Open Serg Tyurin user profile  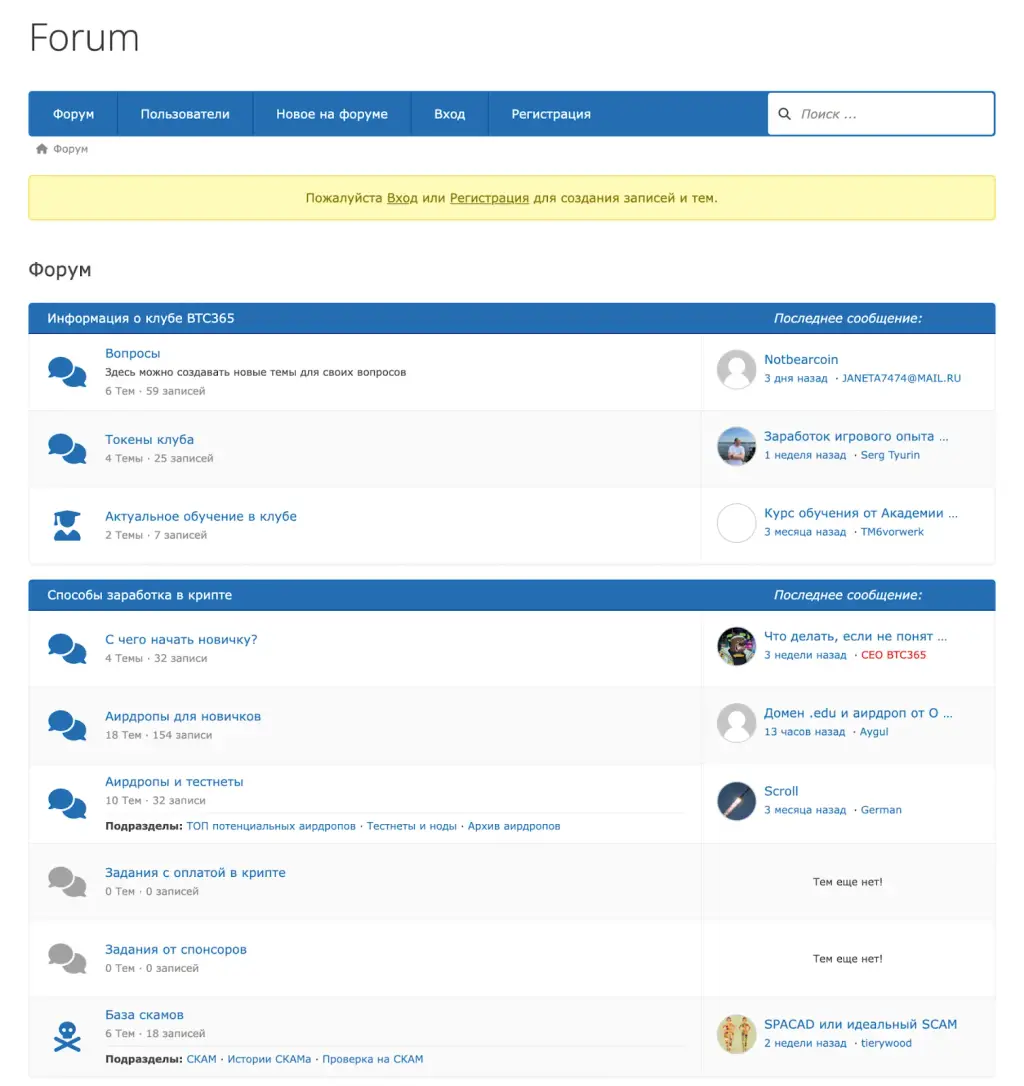tap(890, 455)
